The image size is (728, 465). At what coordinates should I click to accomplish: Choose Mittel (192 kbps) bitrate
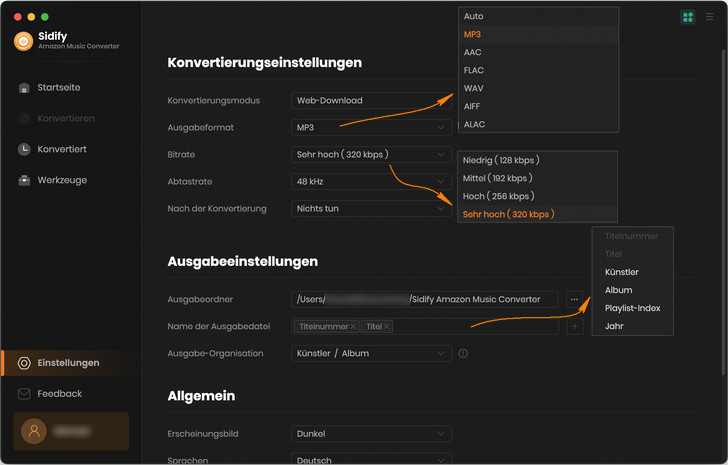[x=537, y=178]
